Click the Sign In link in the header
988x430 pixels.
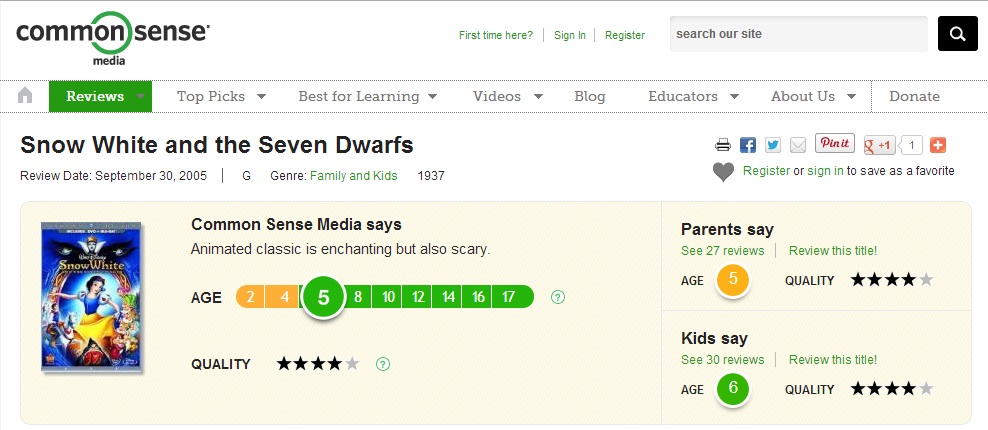pyautogui.click(x=570, y=35)
